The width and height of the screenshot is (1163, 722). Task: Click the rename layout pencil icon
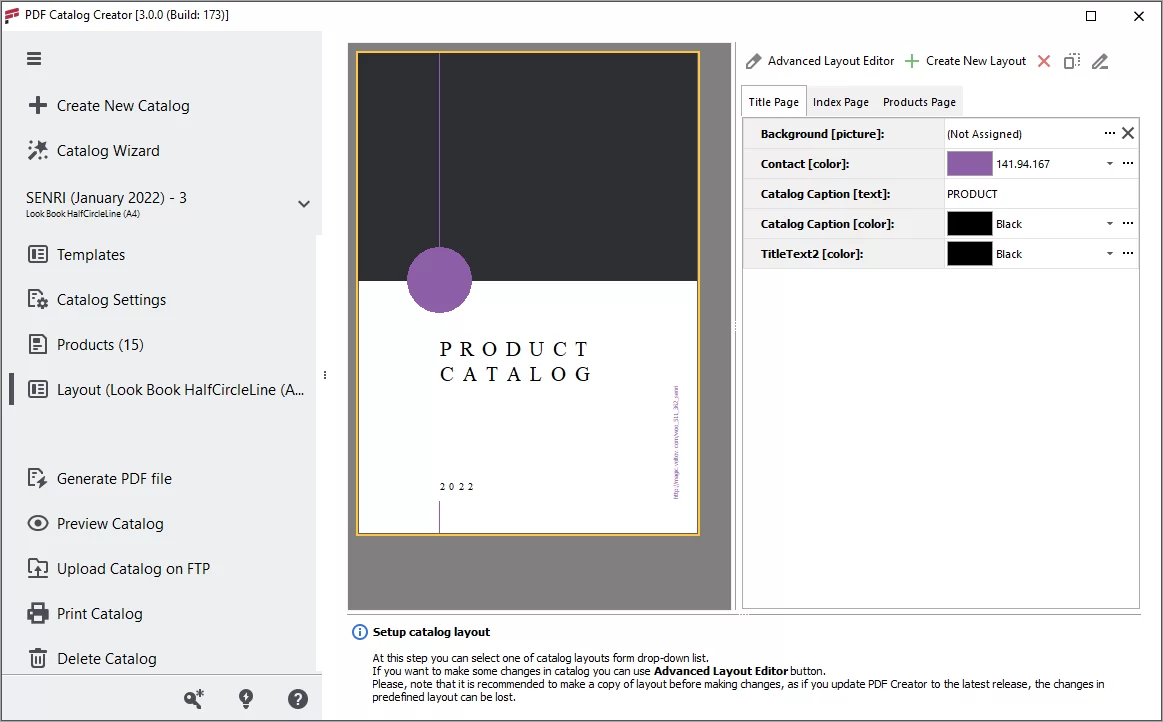pyautogui.click(x=1100, y=60)
